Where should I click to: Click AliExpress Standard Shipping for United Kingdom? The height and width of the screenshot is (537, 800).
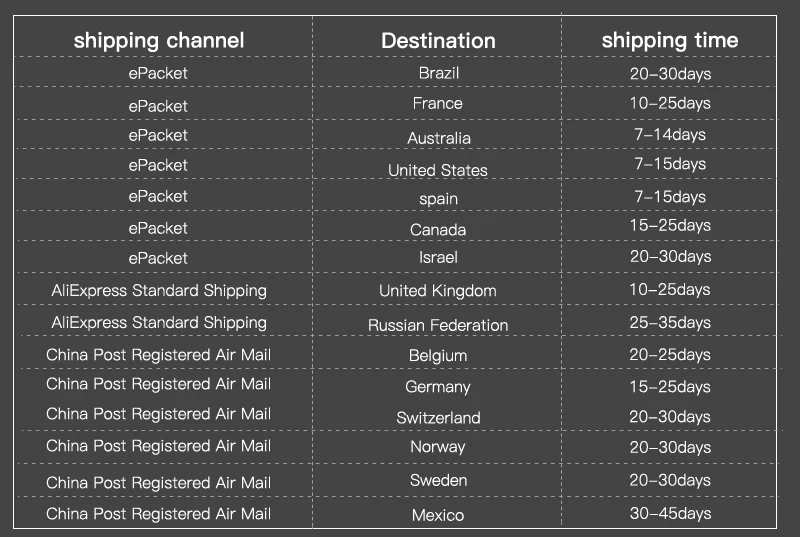click(x=159, y=290)
